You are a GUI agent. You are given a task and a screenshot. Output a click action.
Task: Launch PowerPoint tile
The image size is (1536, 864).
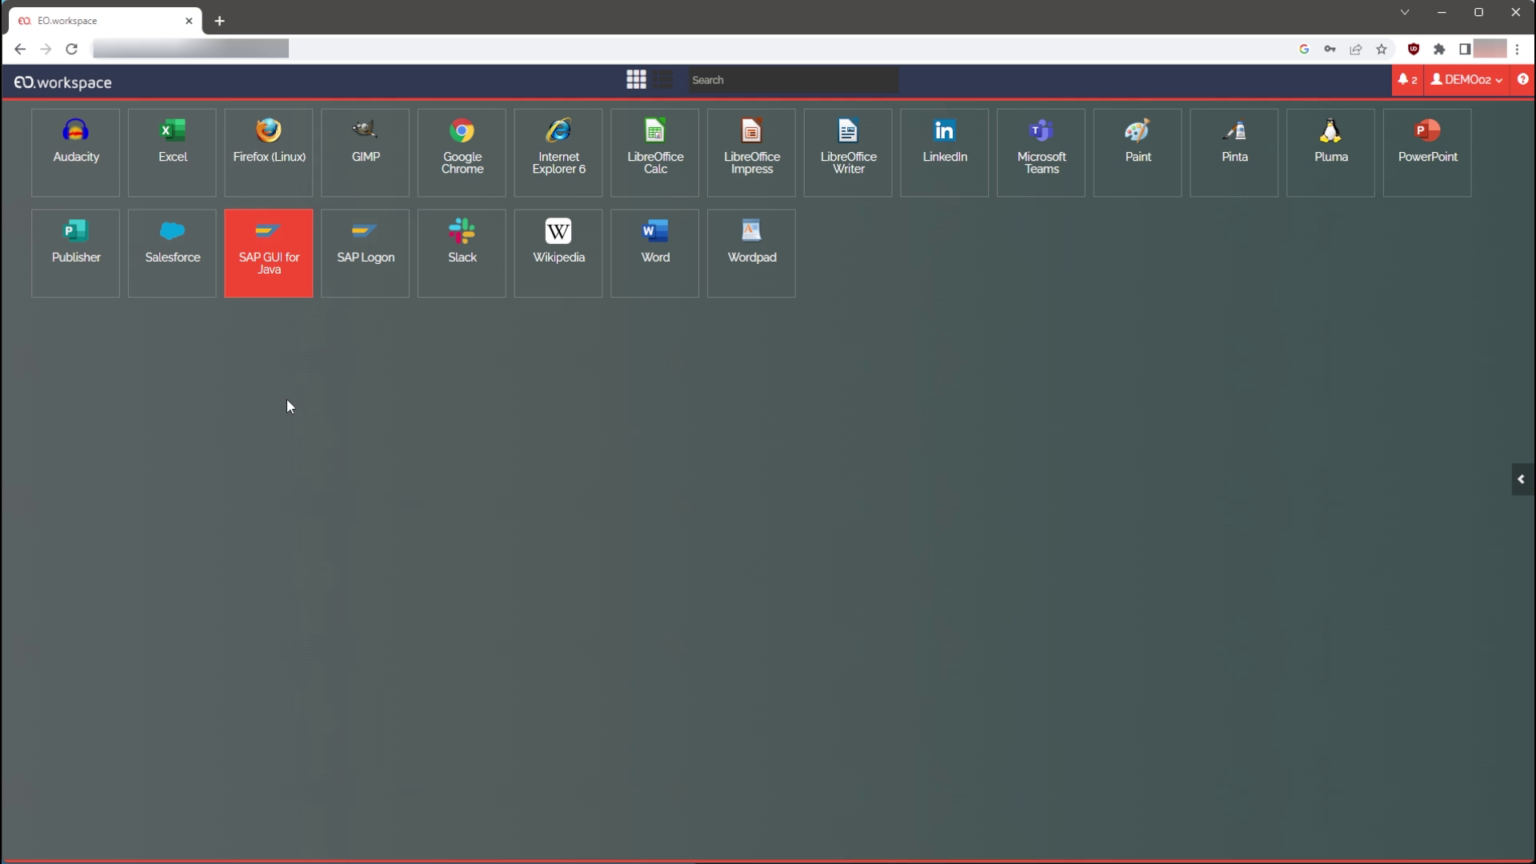click(x=1427, y=153)
